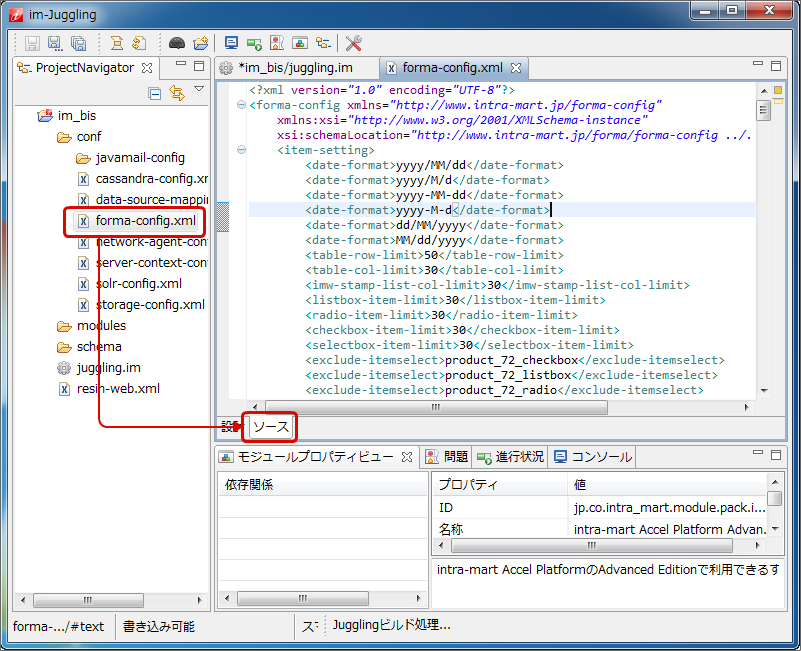
Task: Collapse all in ProjectNavigator toolbar
Action: point(154,94)
